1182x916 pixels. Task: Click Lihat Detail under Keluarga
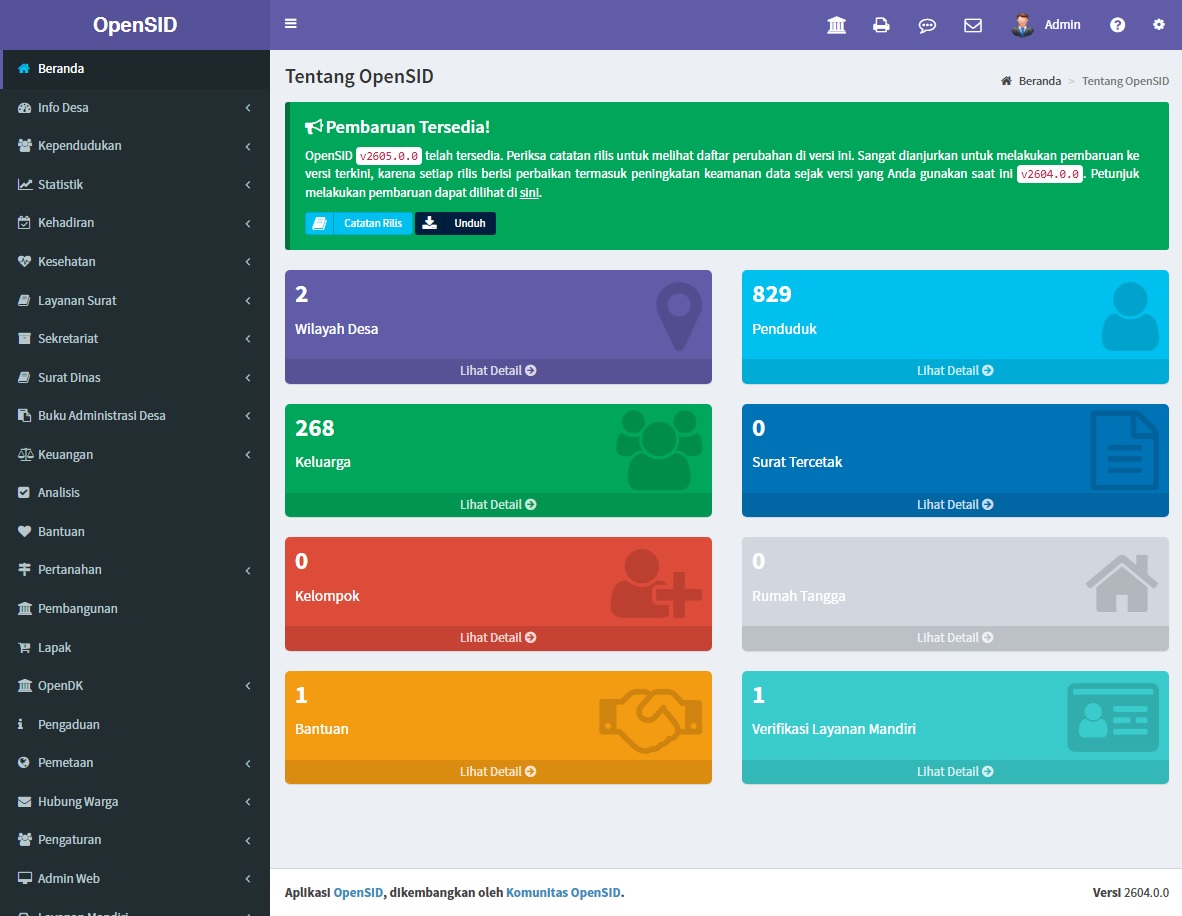[498, 505]
